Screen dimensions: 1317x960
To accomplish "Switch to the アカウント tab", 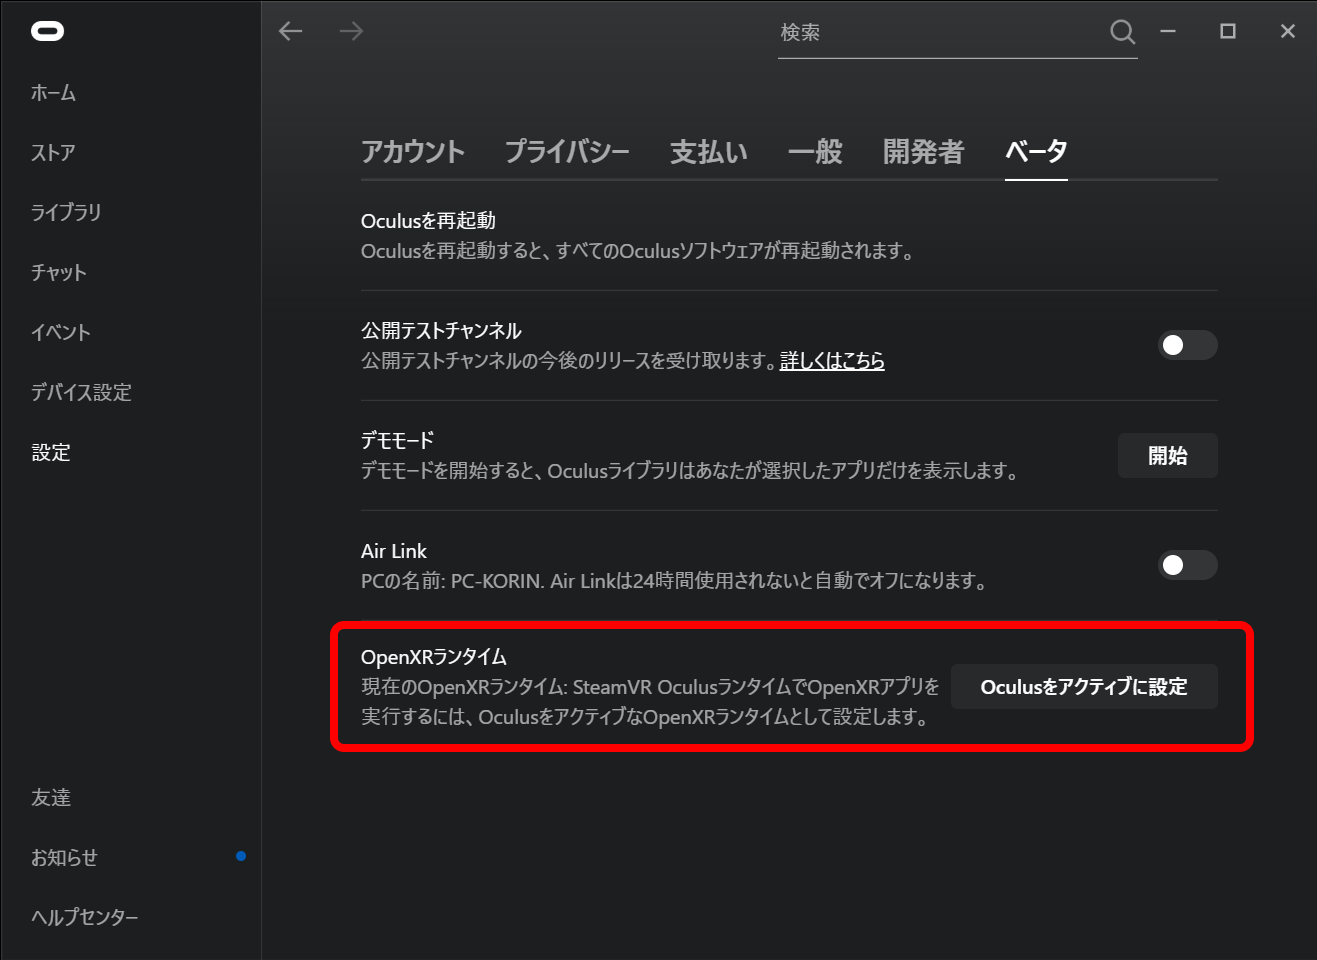I will coord(412,152).
